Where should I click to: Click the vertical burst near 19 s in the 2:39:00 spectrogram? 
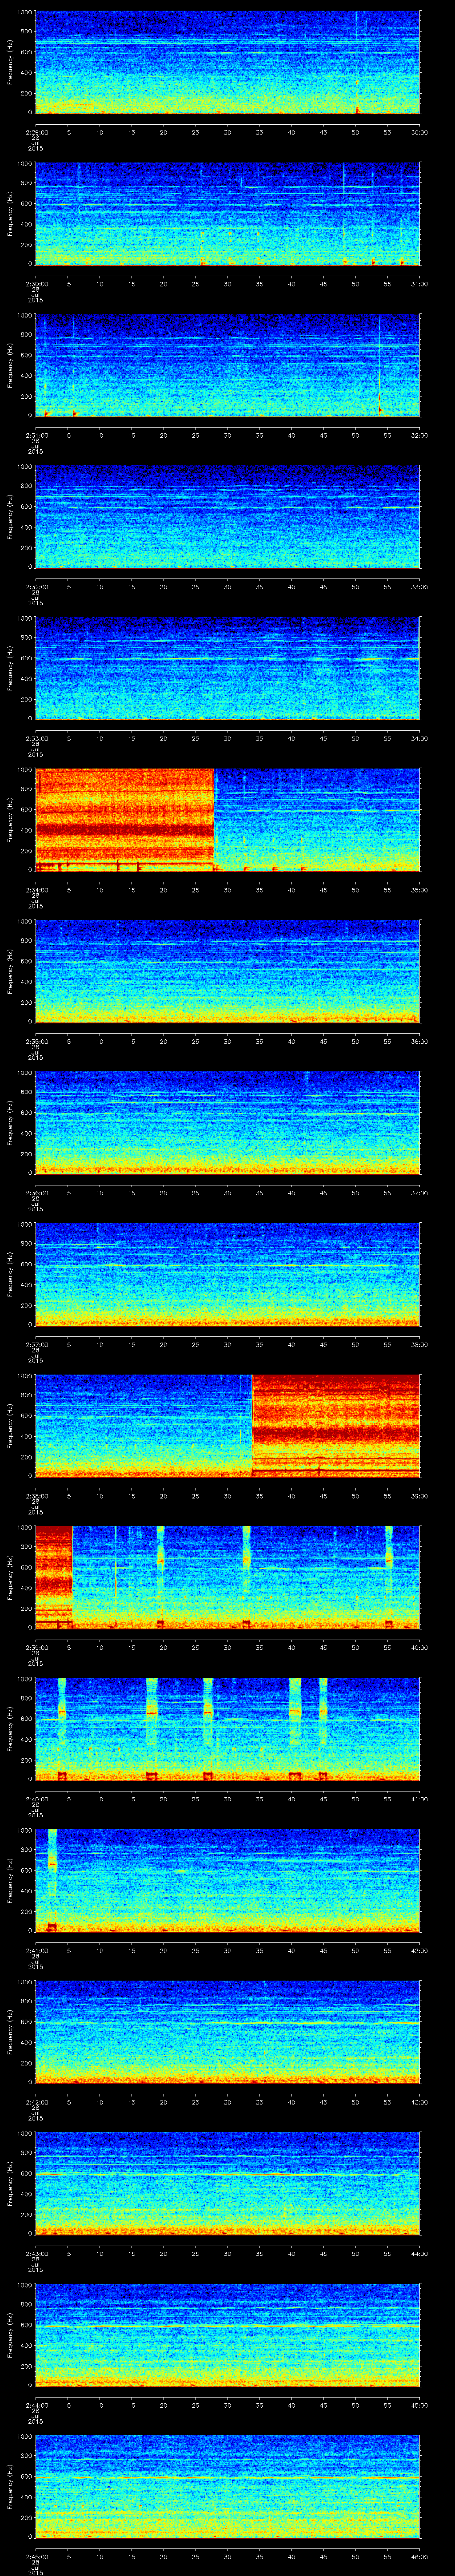[x=160, y=1576]
